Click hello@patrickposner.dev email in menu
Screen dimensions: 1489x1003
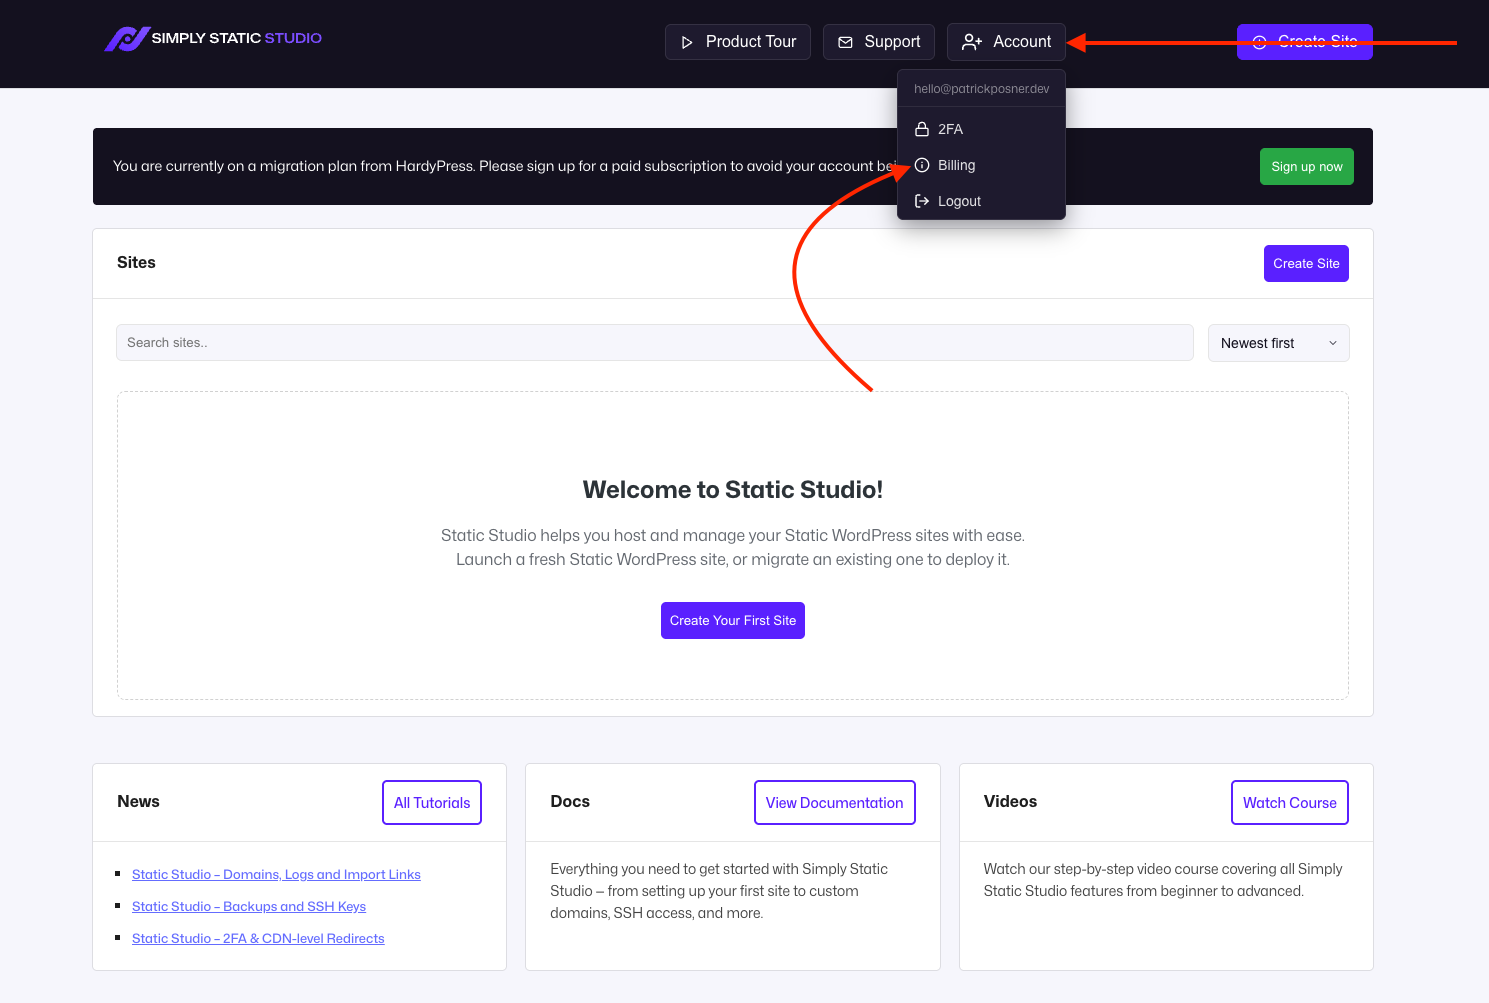click(x=982, y=89)
